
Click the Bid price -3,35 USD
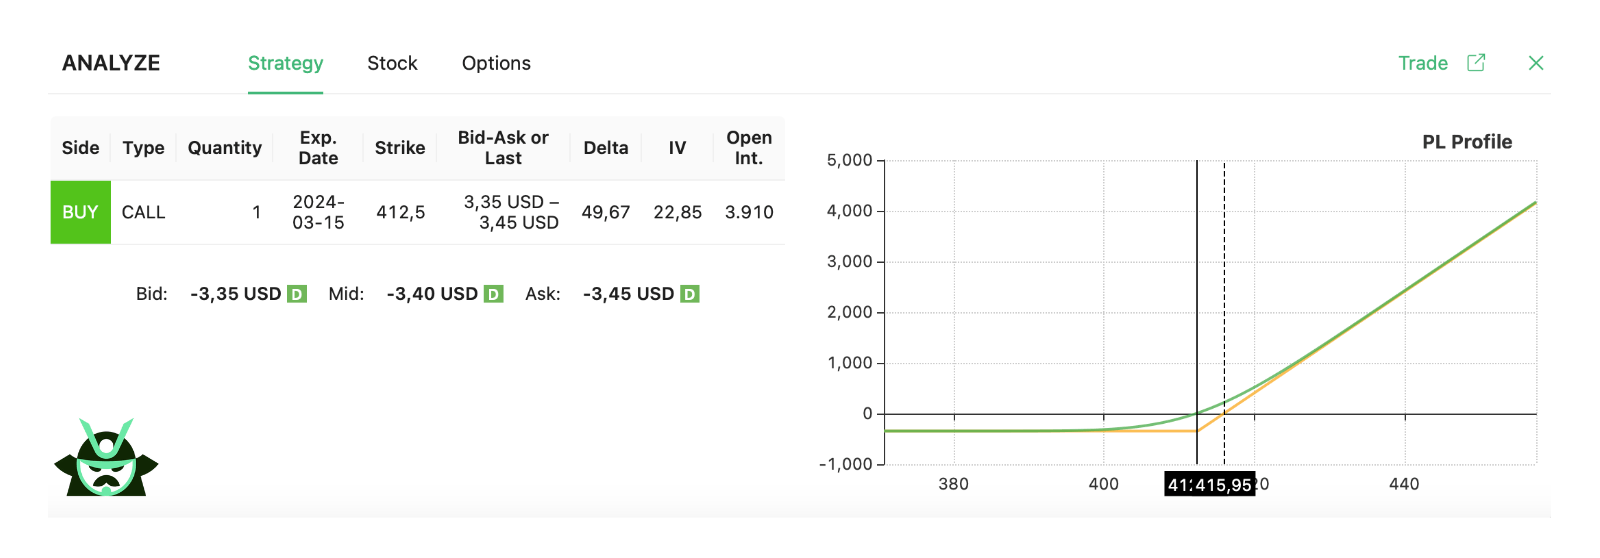pos(235,294)
